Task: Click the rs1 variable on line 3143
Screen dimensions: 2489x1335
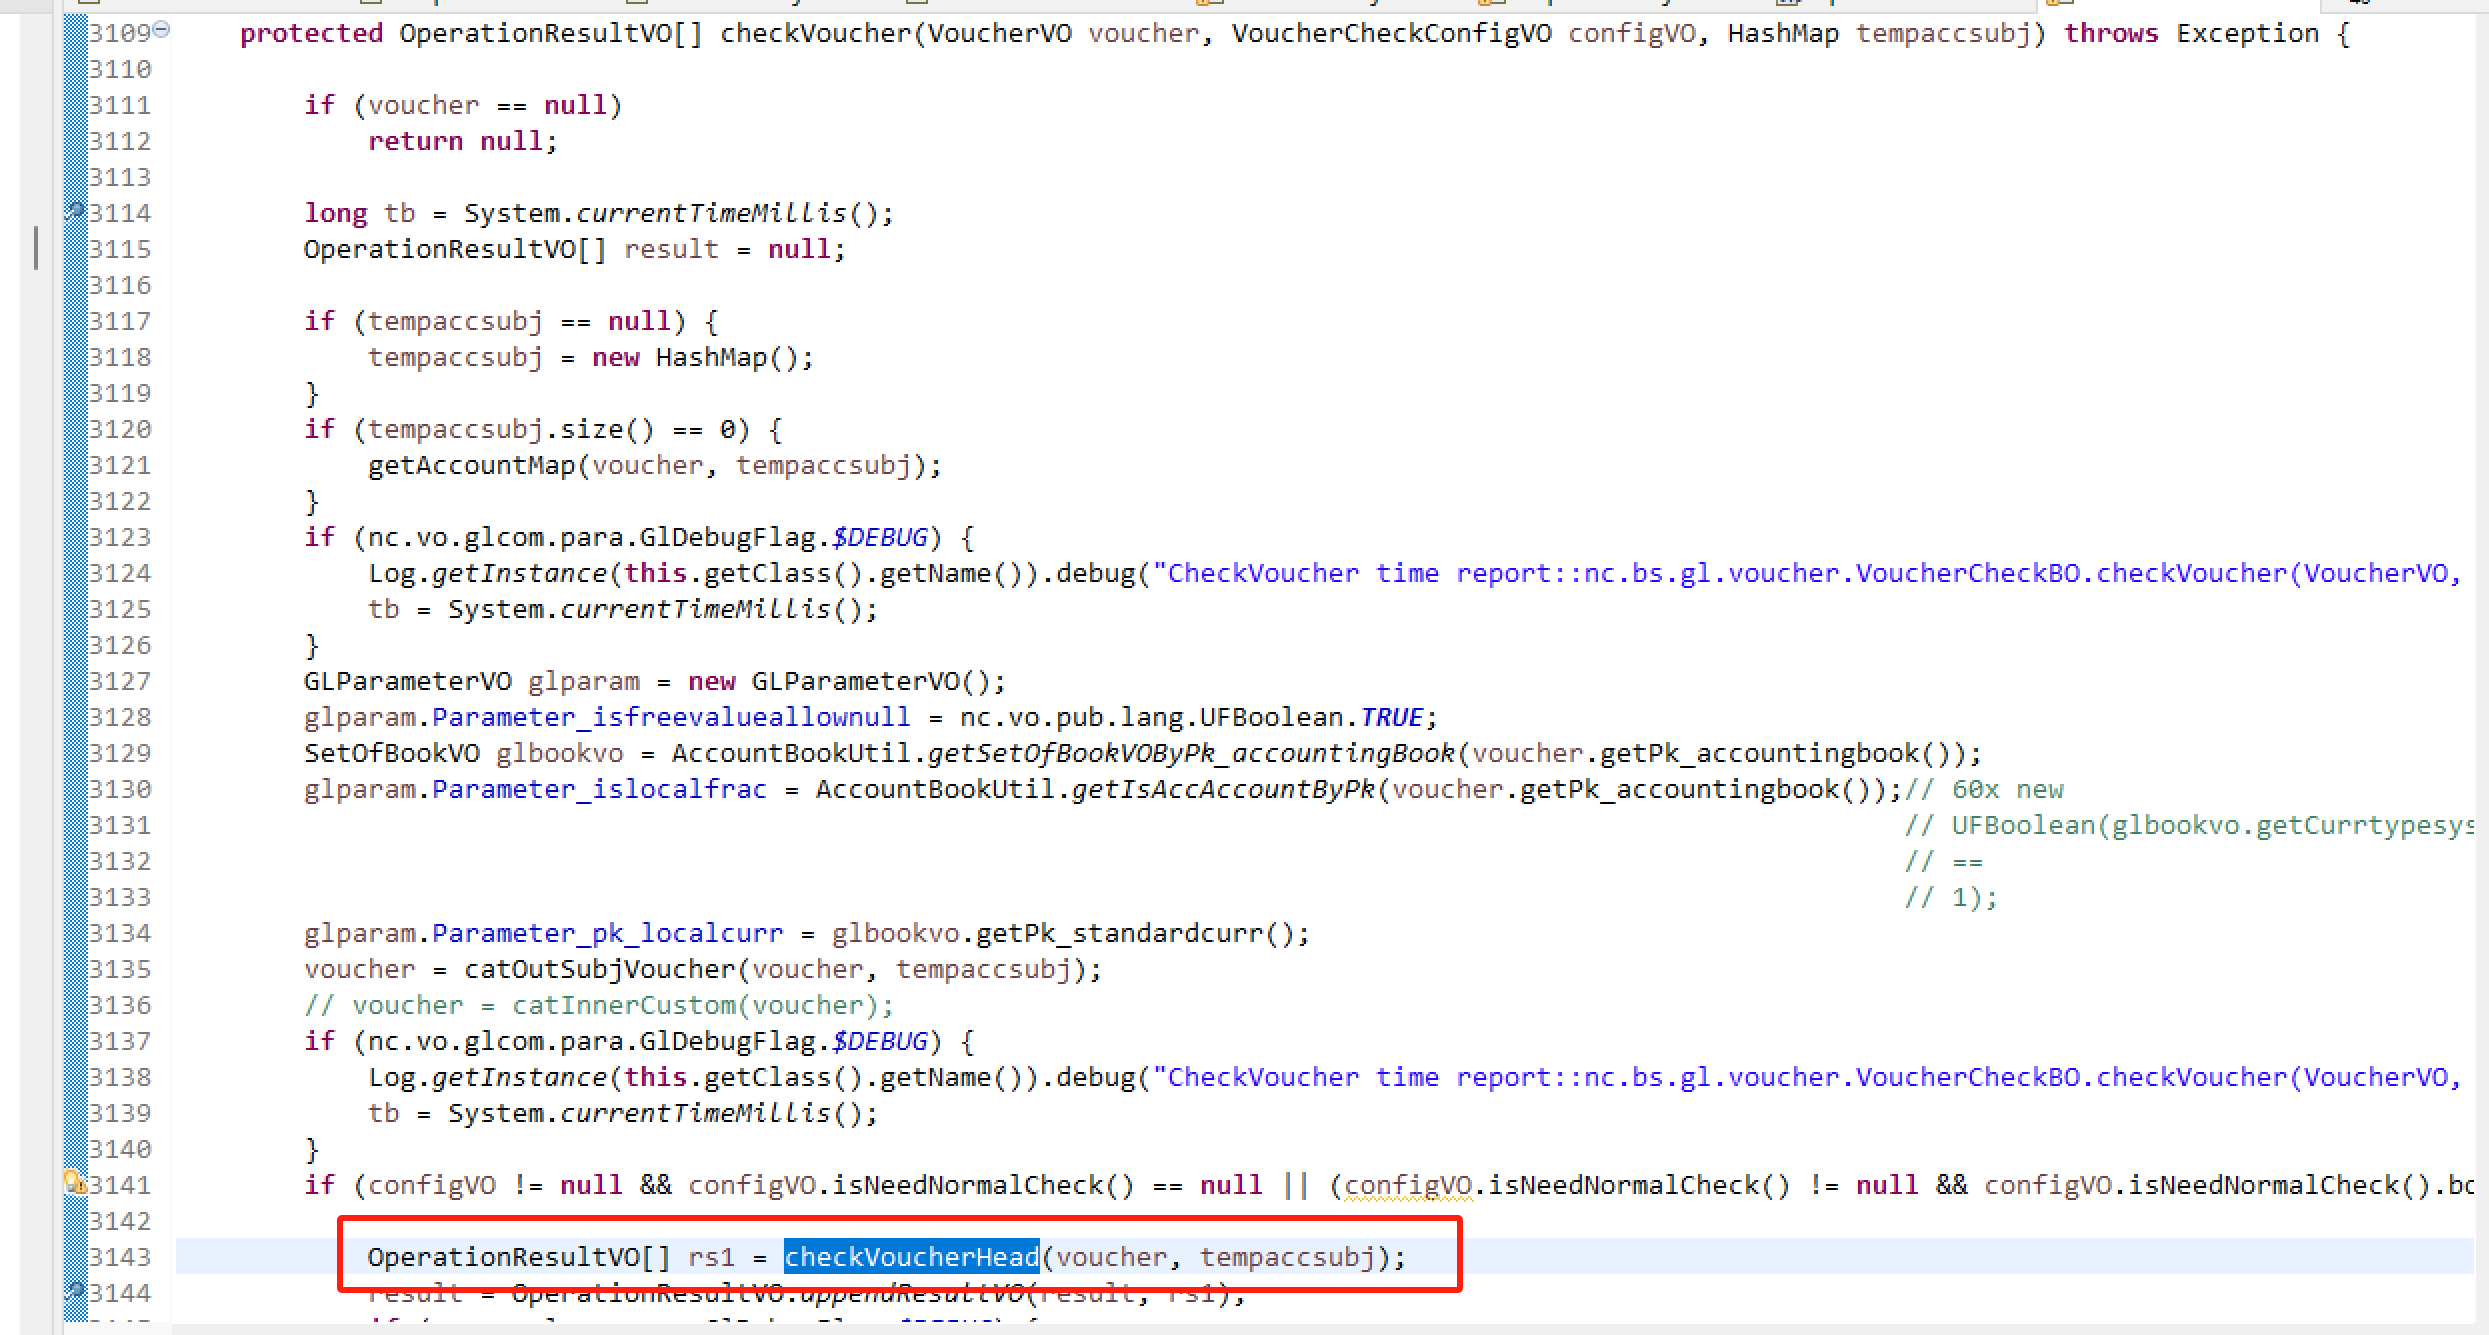Action: click(711, 1257)
